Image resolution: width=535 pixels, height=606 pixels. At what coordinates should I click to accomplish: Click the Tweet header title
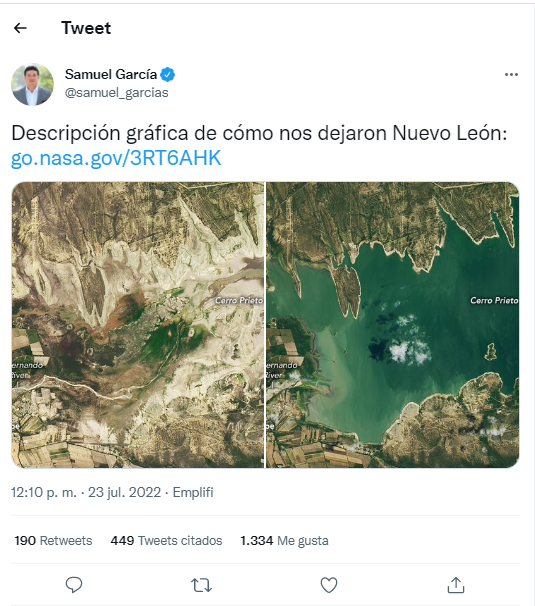[86, 28]
